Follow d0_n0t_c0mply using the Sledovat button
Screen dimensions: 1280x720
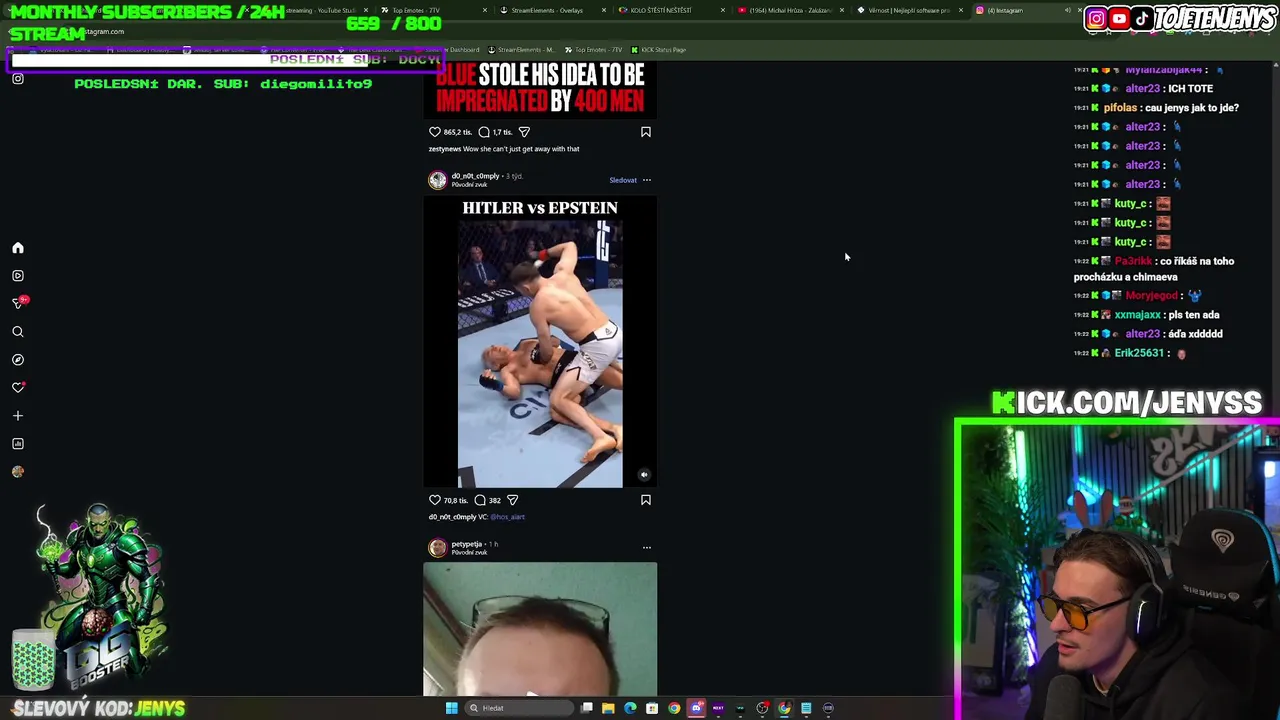[x=623, y=181]
